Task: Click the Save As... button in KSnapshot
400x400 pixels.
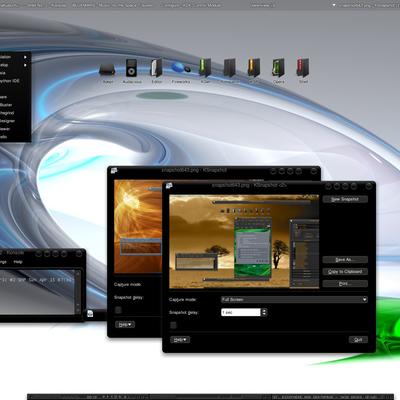Action: [x=345, y=260]
